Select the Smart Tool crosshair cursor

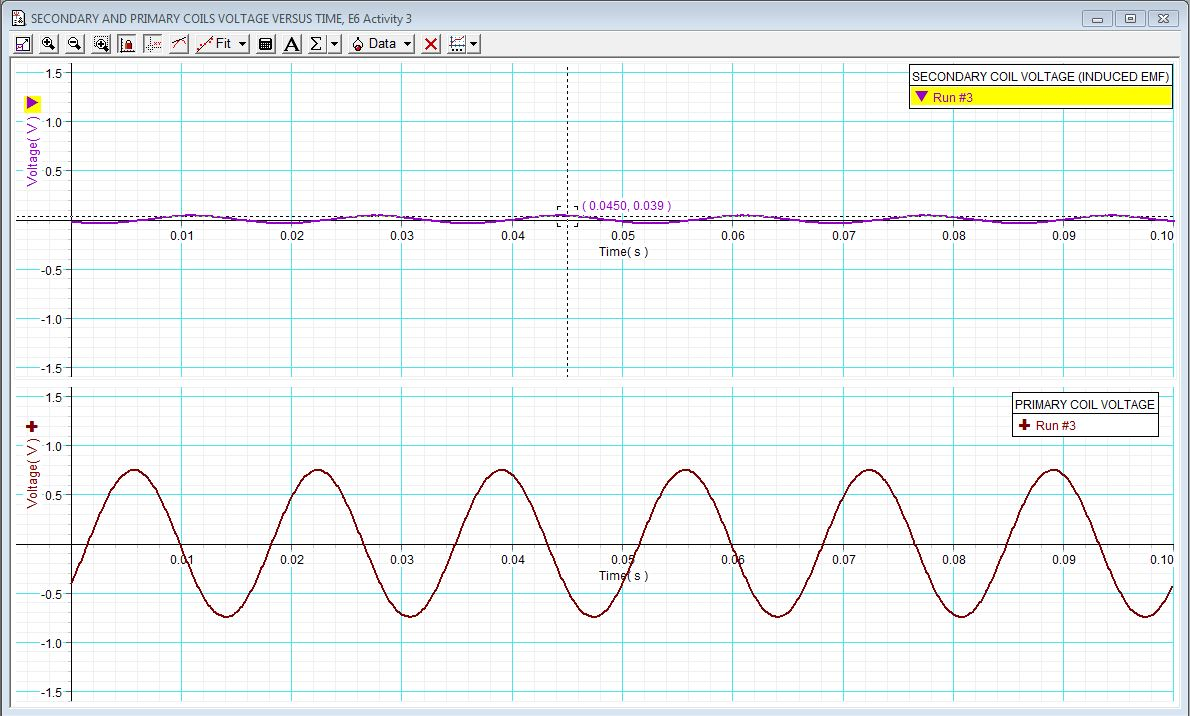click(153, 43)
